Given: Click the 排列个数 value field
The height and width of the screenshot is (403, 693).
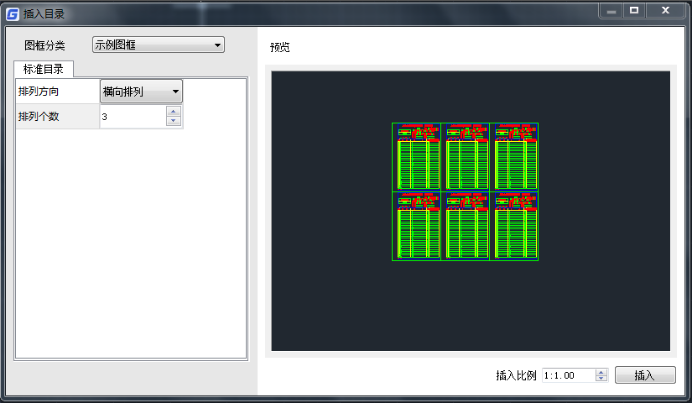Looking at the screenshot, I should (132, 117).
